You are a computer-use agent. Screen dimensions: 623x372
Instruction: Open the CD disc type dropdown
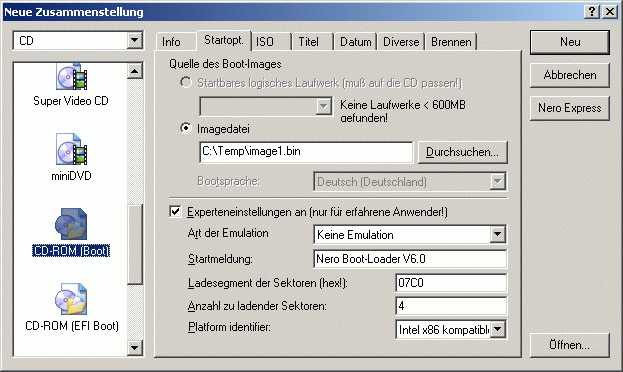pyautogui.click(x=135, y=40)
